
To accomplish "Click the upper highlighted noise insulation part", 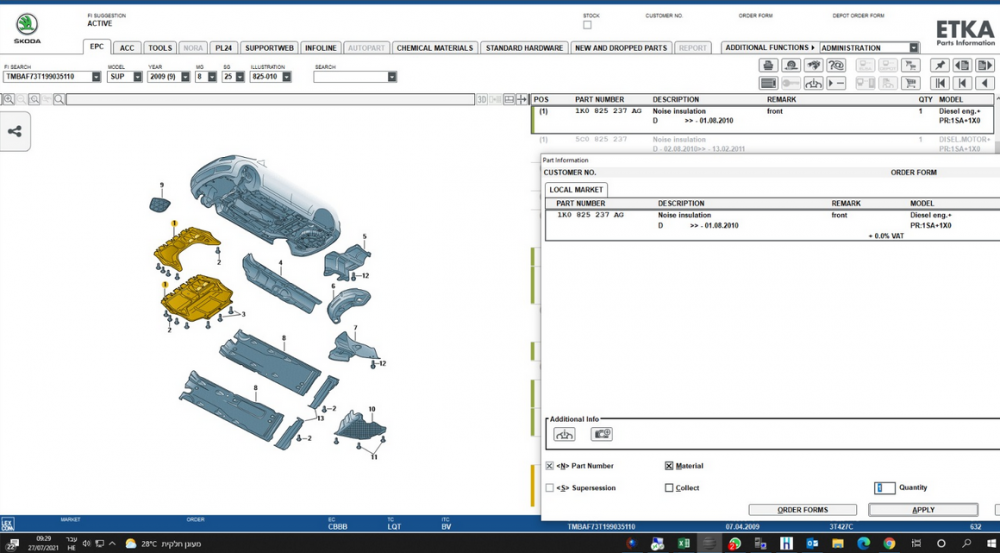I will 186,247.
